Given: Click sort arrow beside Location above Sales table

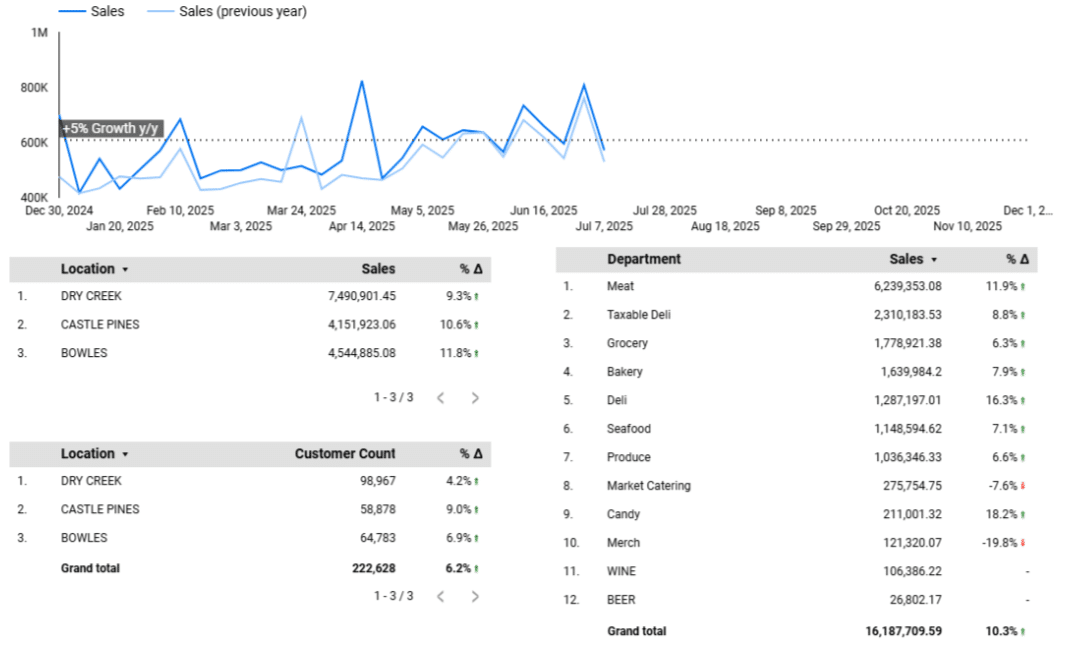Looking at the screenshot, I should click(x=125, y=270).
